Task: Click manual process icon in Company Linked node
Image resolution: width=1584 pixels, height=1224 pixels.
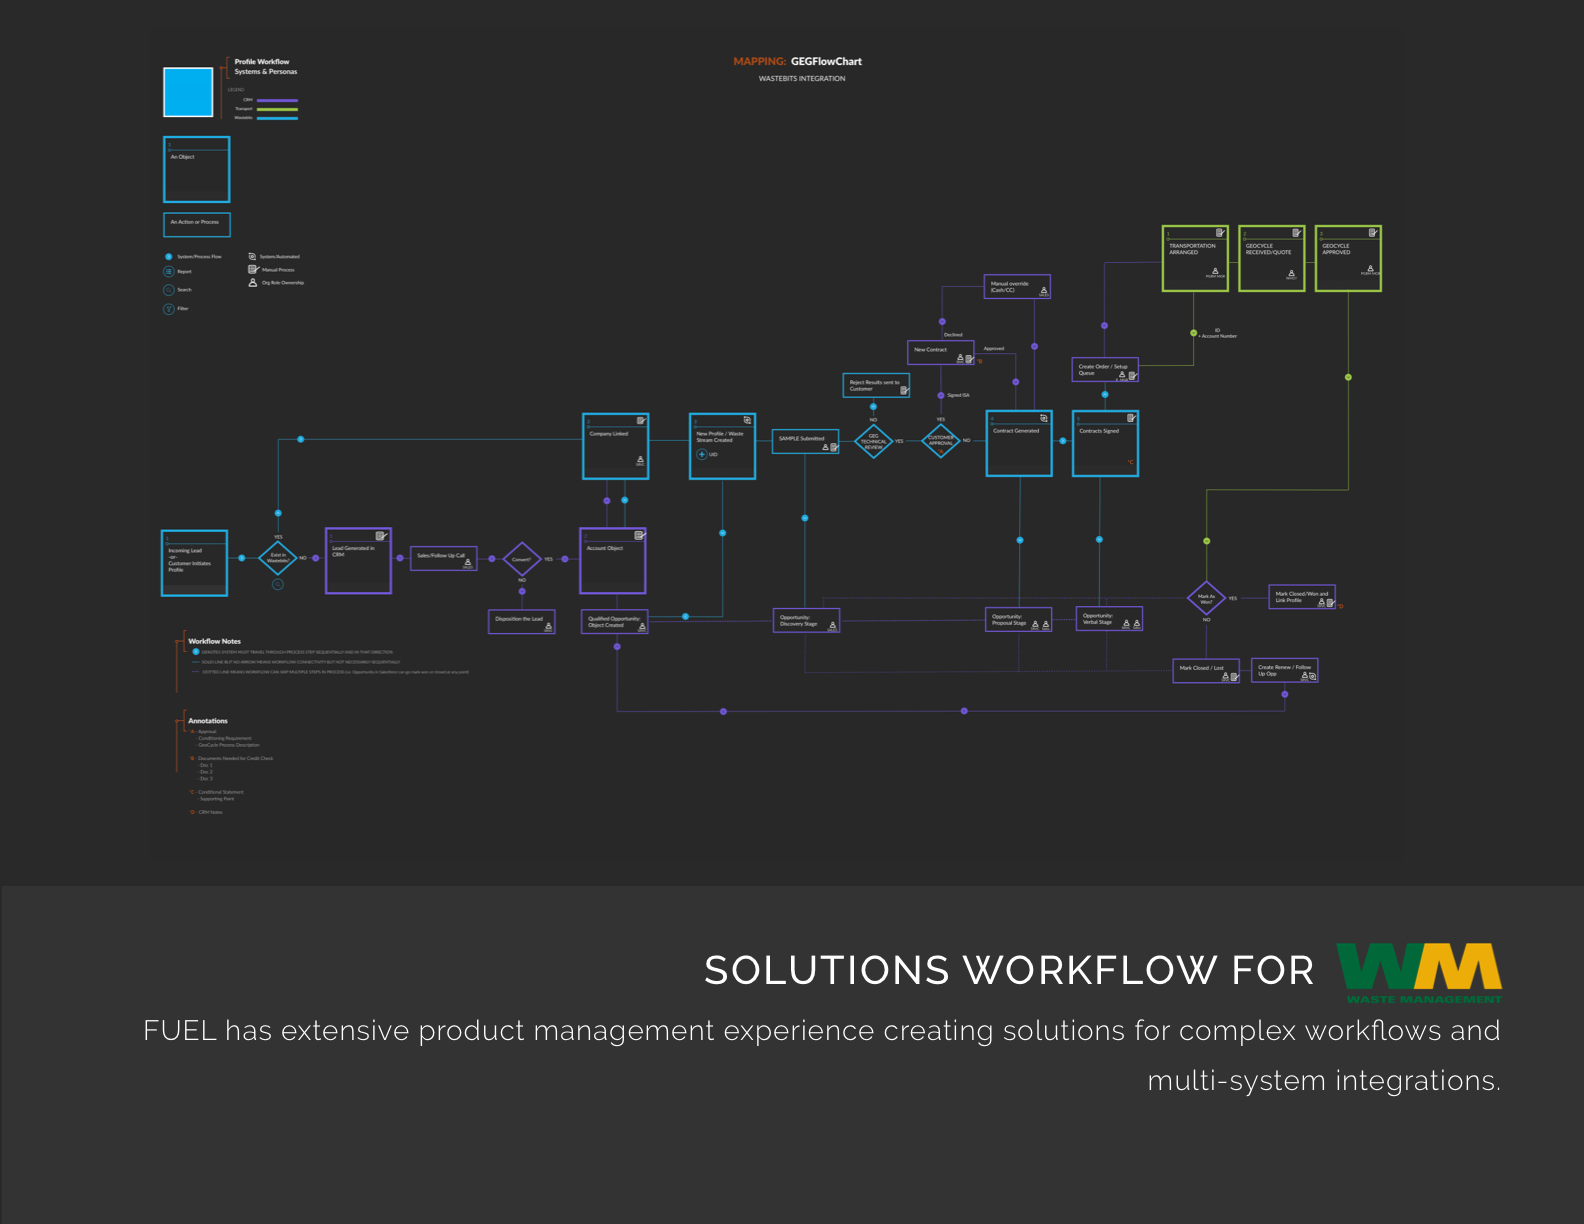Action: (x=640, y=421)
